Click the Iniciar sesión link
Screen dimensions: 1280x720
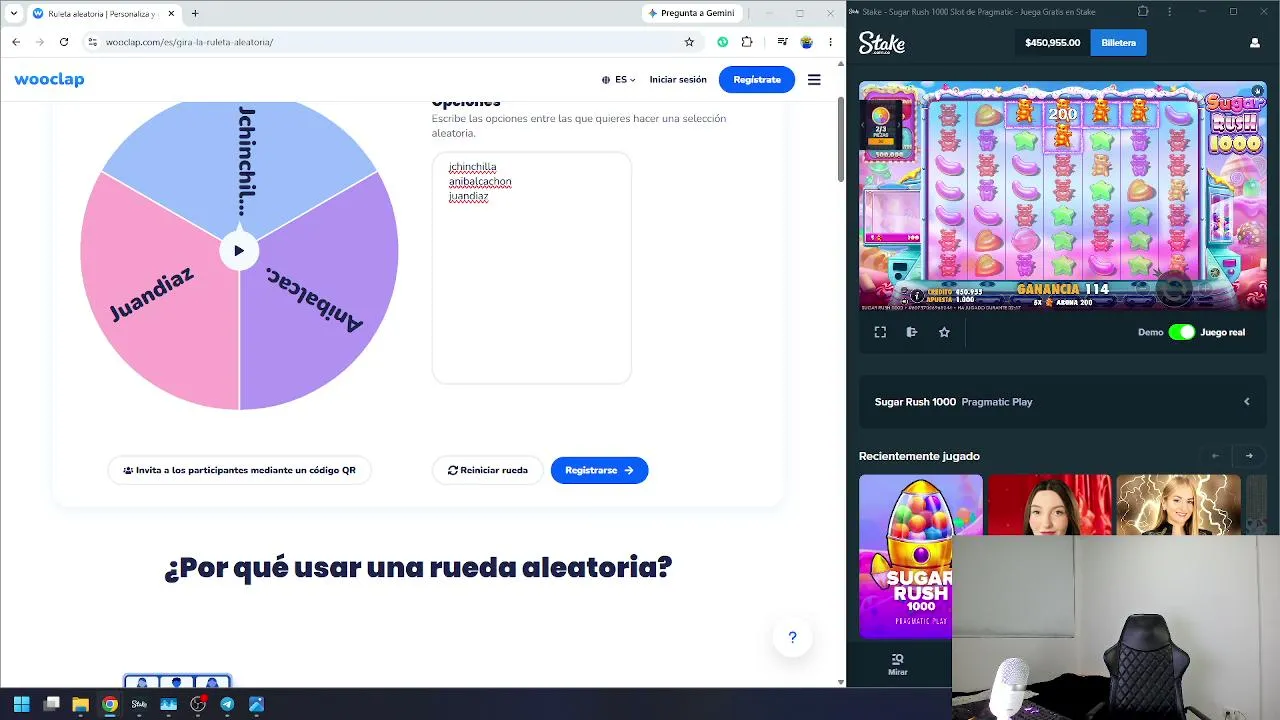678,80
